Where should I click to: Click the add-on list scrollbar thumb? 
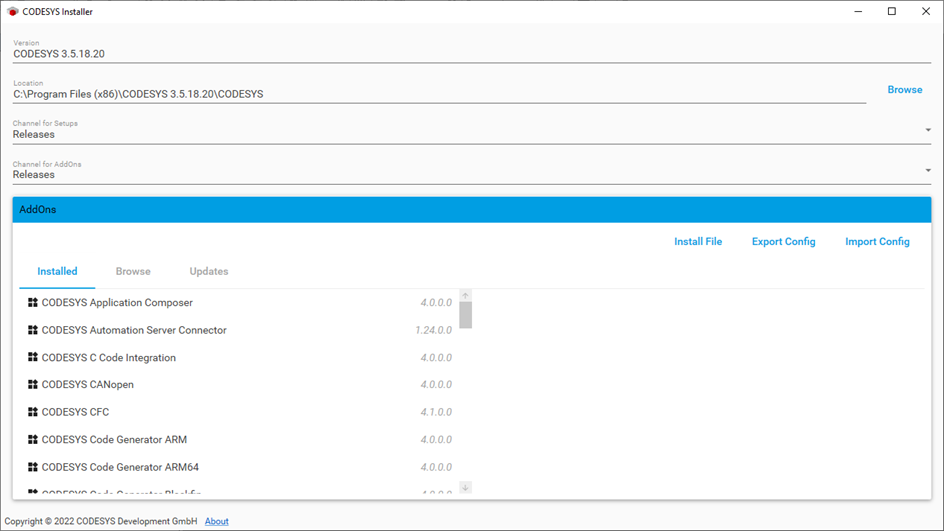pyautogui.click(x=465, y=315)
